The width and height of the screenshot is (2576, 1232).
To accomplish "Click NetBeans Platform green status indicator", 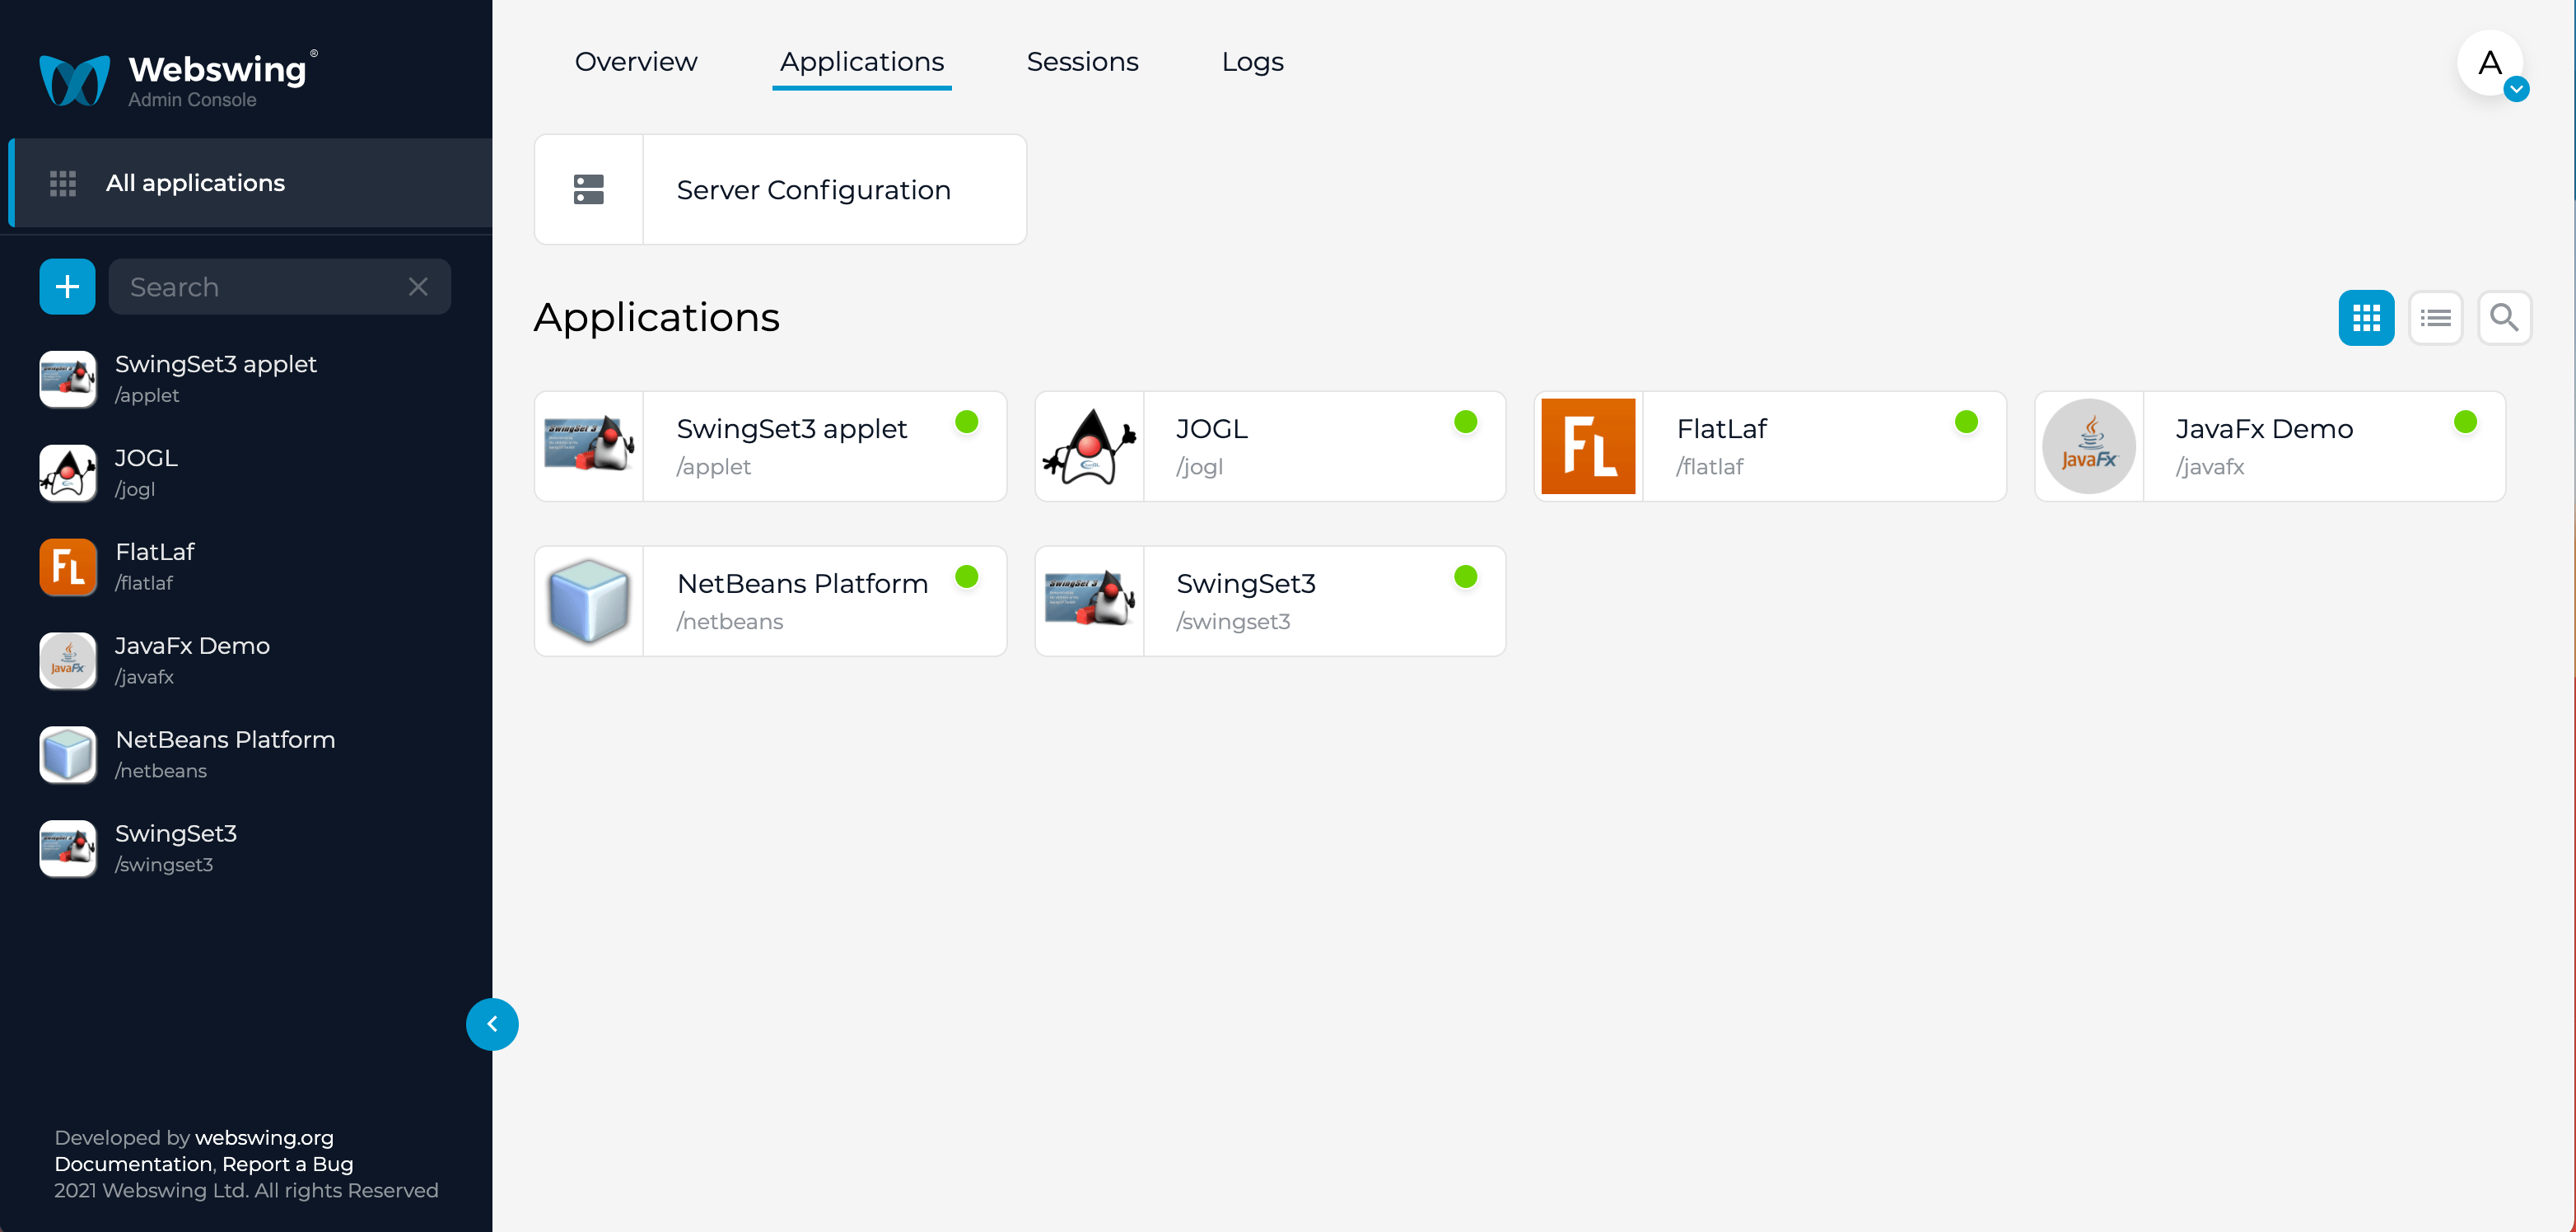I will [967, 577].
